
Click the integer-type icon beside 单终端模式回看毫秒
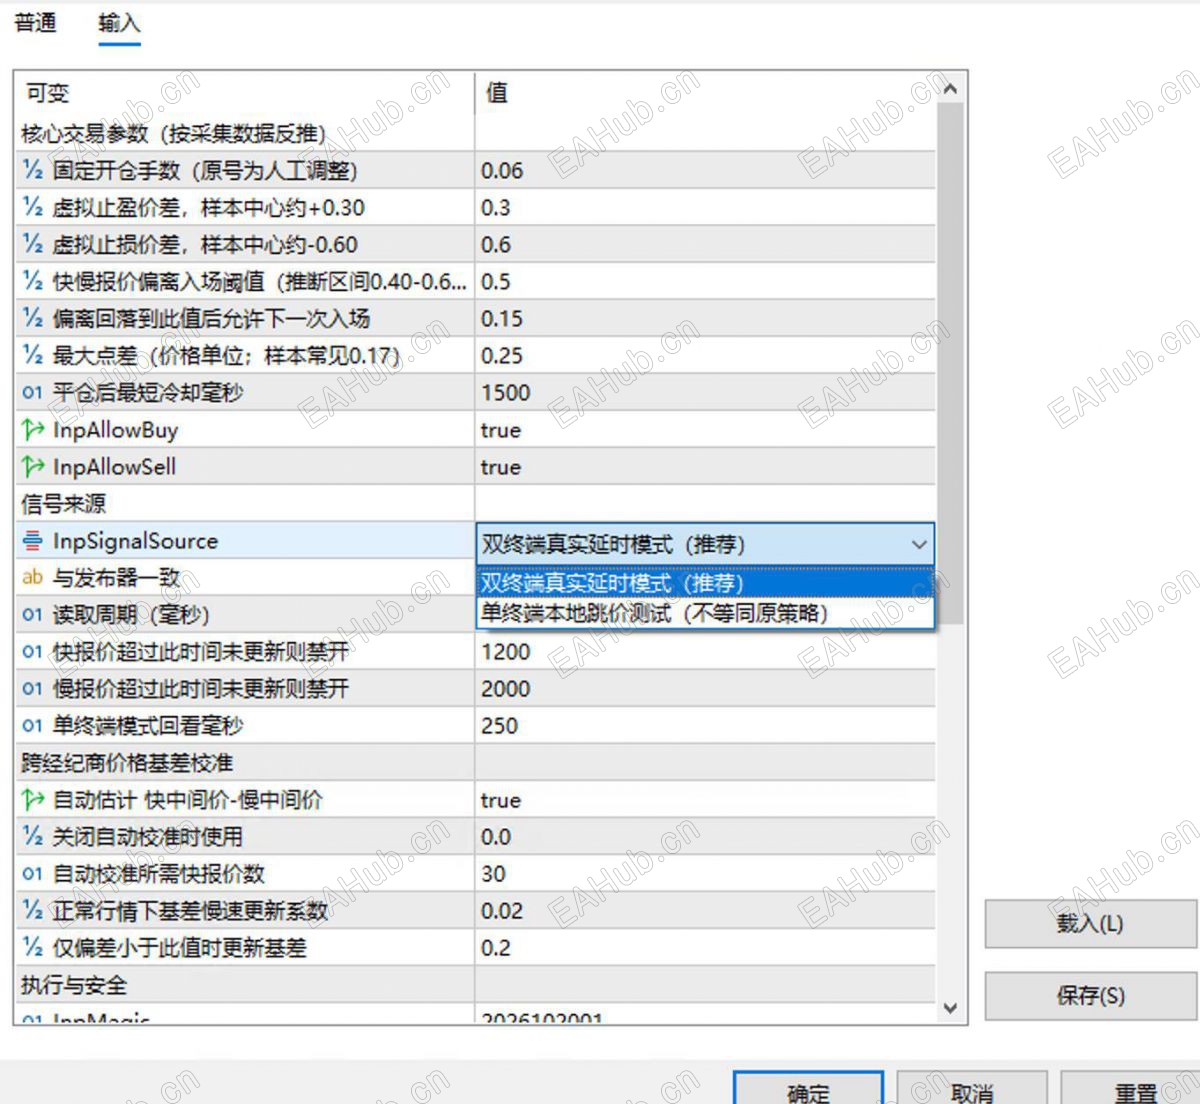pyautogui.click(x=32, y=726)
